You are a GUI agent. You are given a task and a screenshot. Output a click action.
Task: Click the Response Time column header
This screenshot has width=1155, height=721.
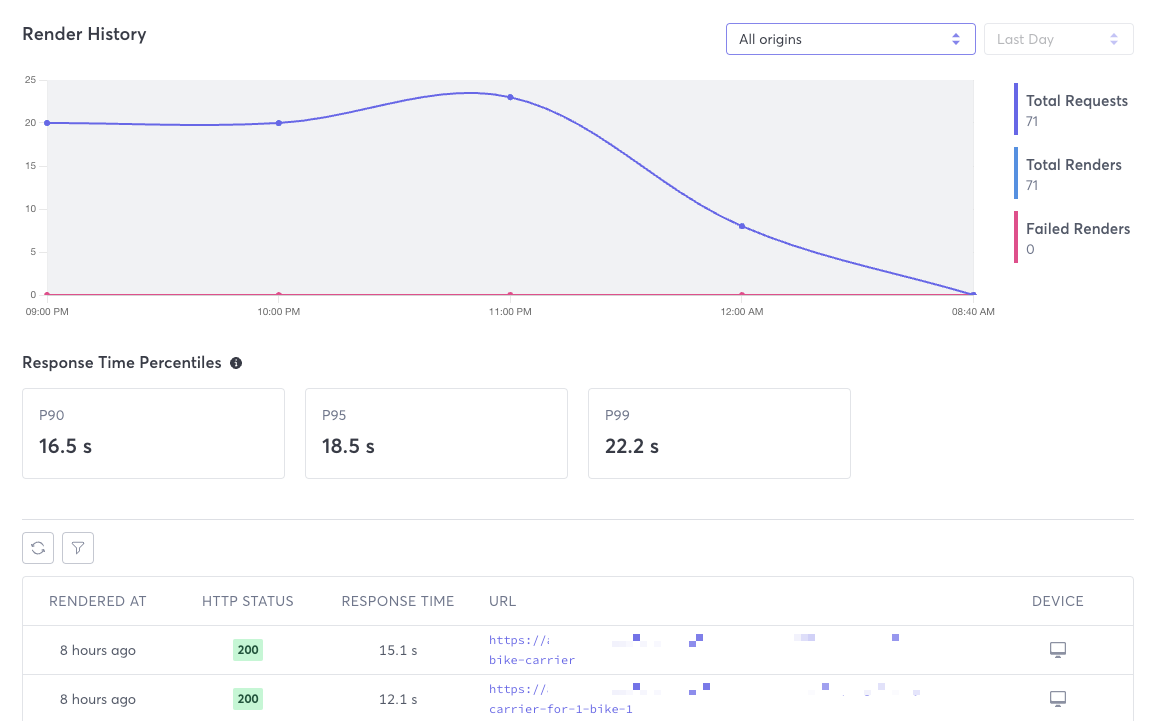397,601
